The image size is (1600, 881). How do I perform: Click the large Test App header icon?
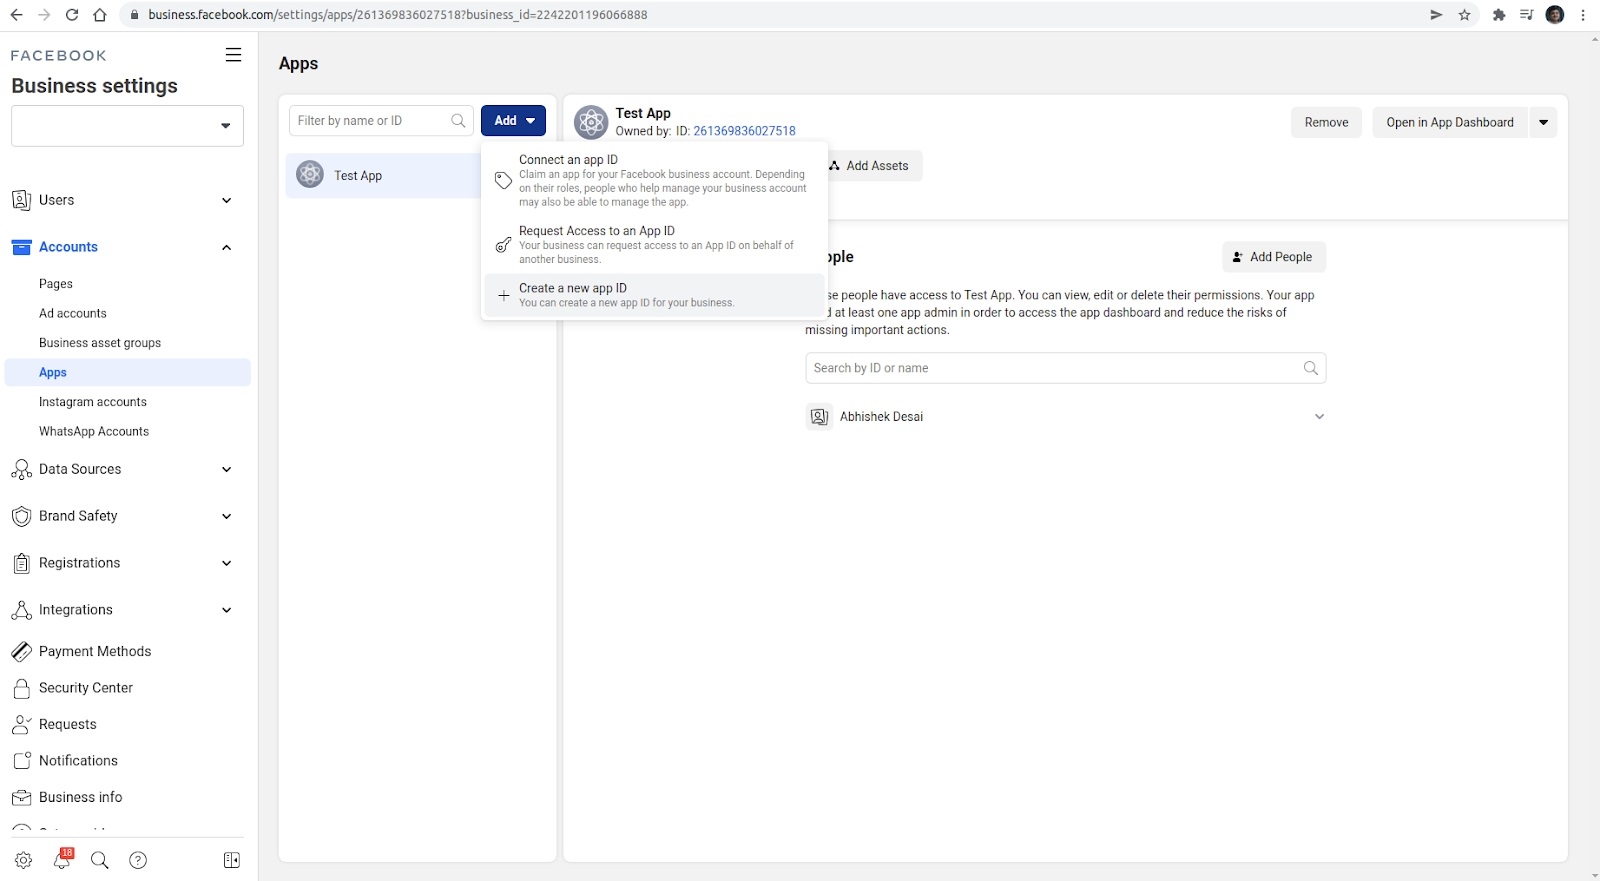591,122
